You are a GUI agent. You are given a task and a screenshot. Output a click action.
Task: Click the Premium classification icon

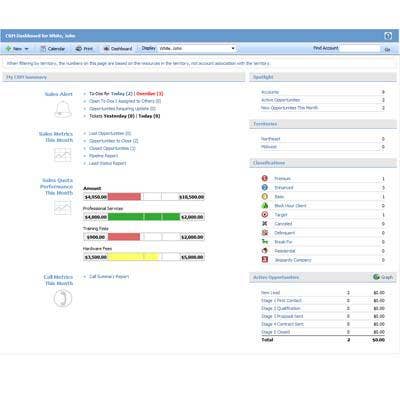[x=265, y=178]
